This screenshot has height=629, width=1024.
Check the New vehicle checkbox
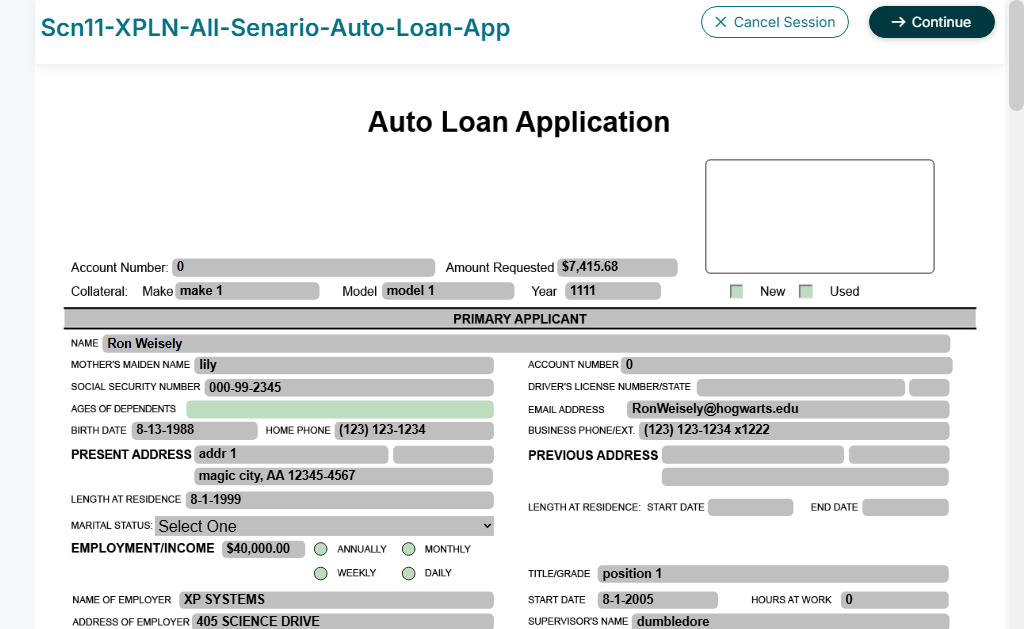click(x=736, y=291)
